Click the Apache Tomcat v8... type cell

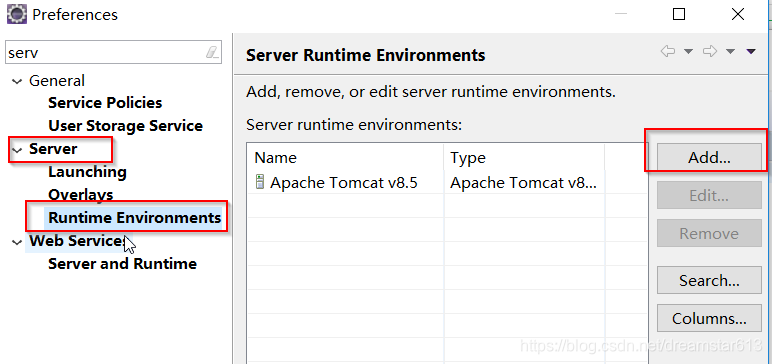[523, 183]
